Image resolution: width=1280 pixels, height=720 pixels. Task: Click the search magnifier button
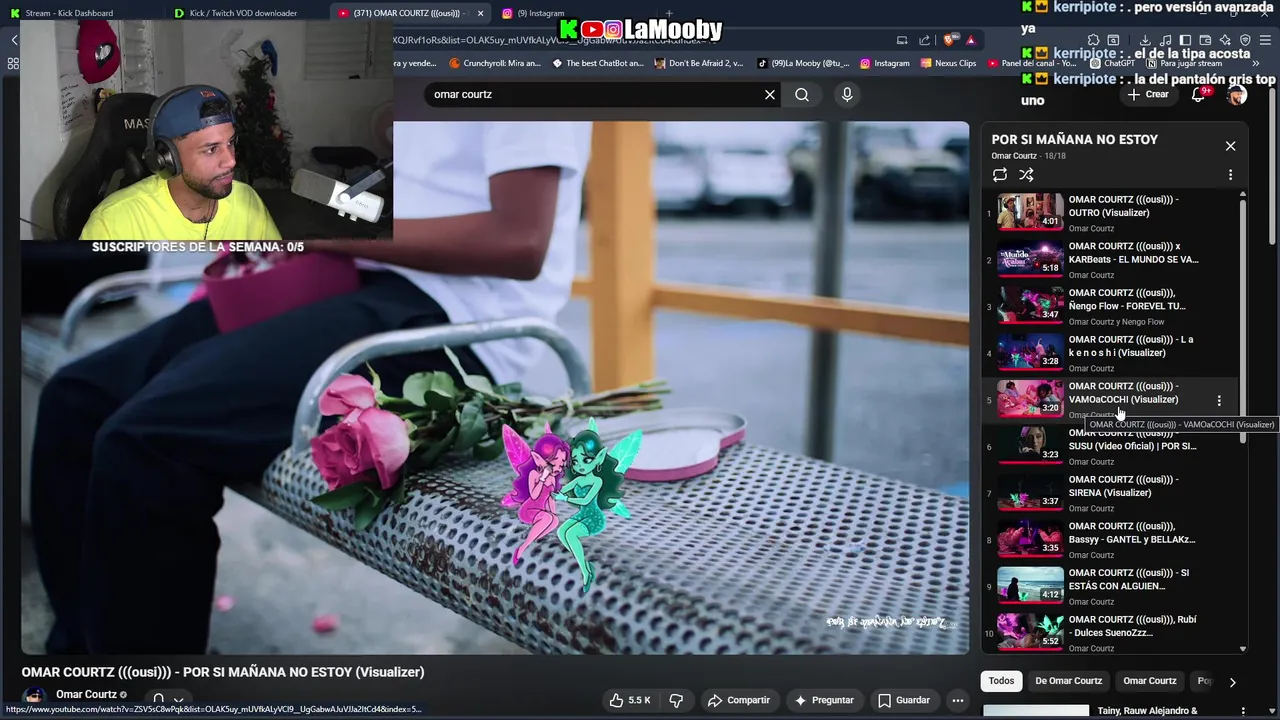(x=802, y=94)
